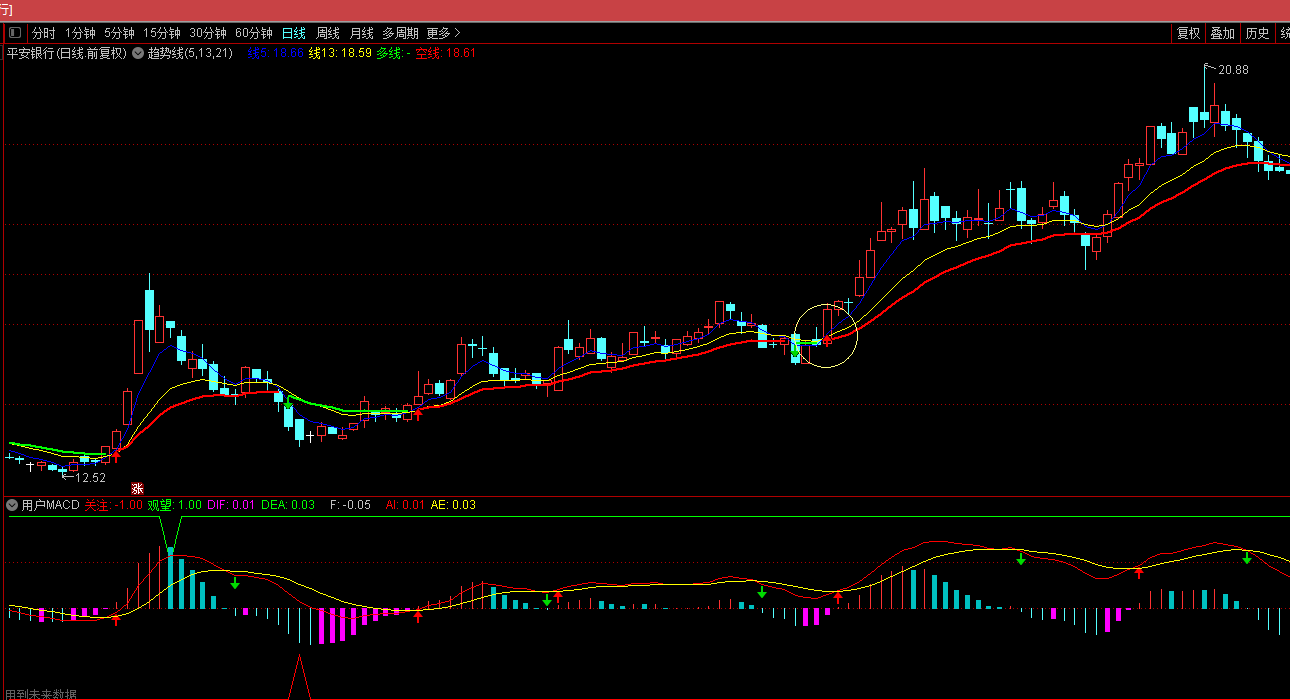
Task: Select the 60分钟 period tab
Action: 254,33
